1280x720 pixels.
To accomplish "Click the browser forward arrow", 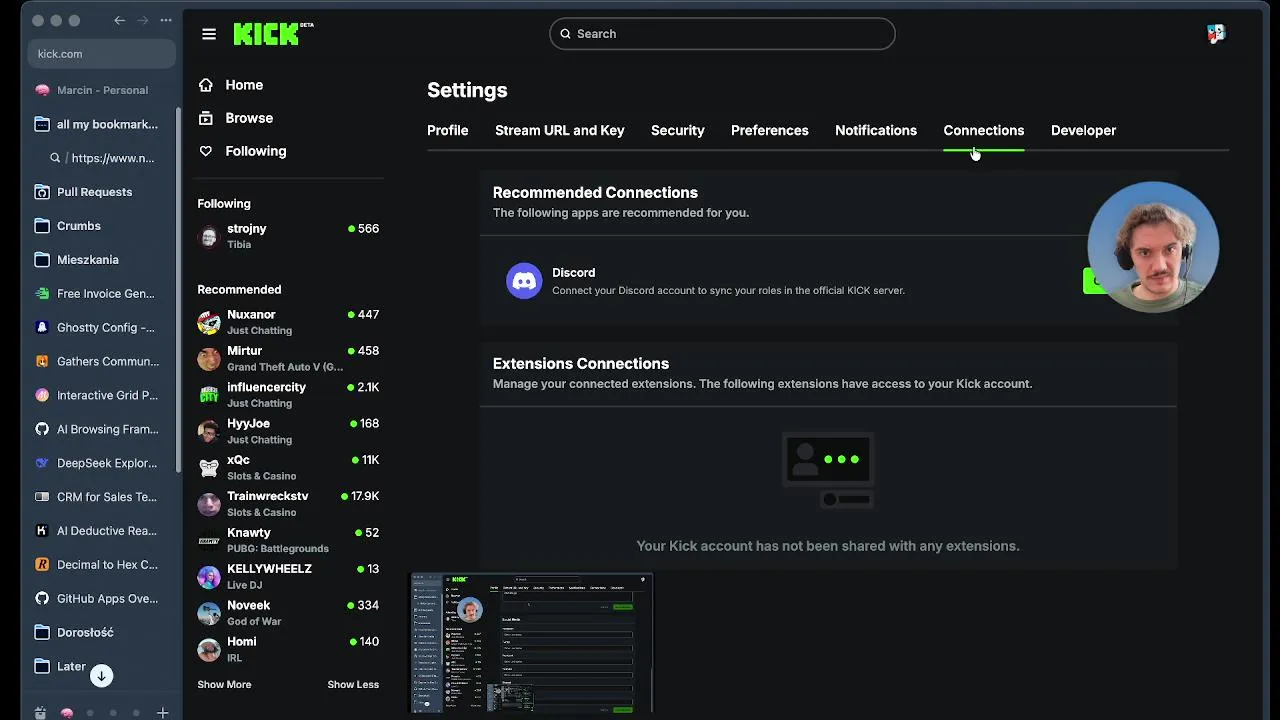I will coord(143,20).
